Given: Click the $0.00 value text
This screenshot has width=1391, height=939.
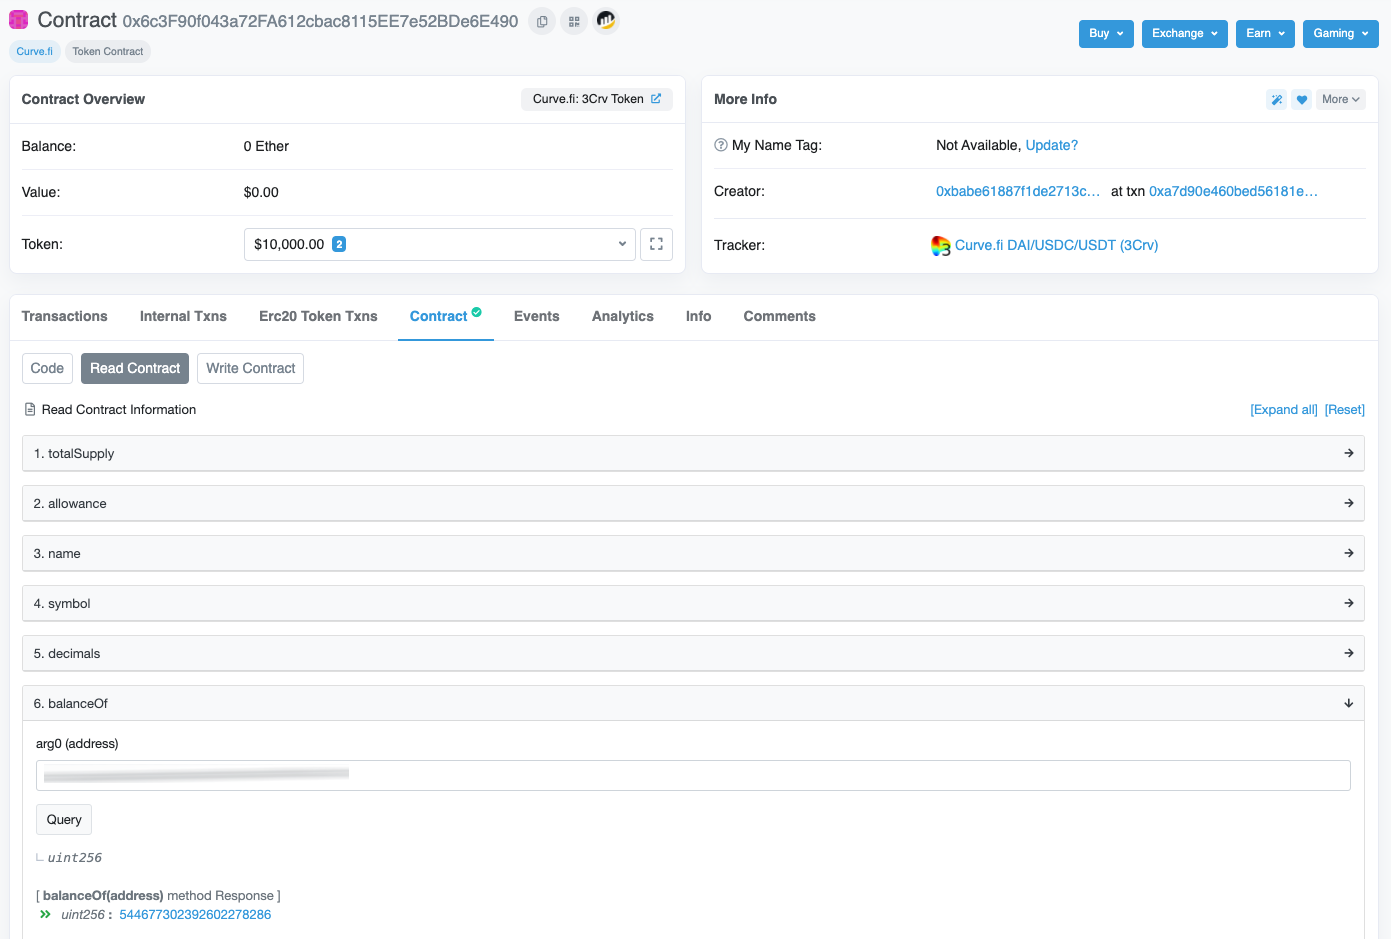Looking at the screenshot, I should 261,192.
